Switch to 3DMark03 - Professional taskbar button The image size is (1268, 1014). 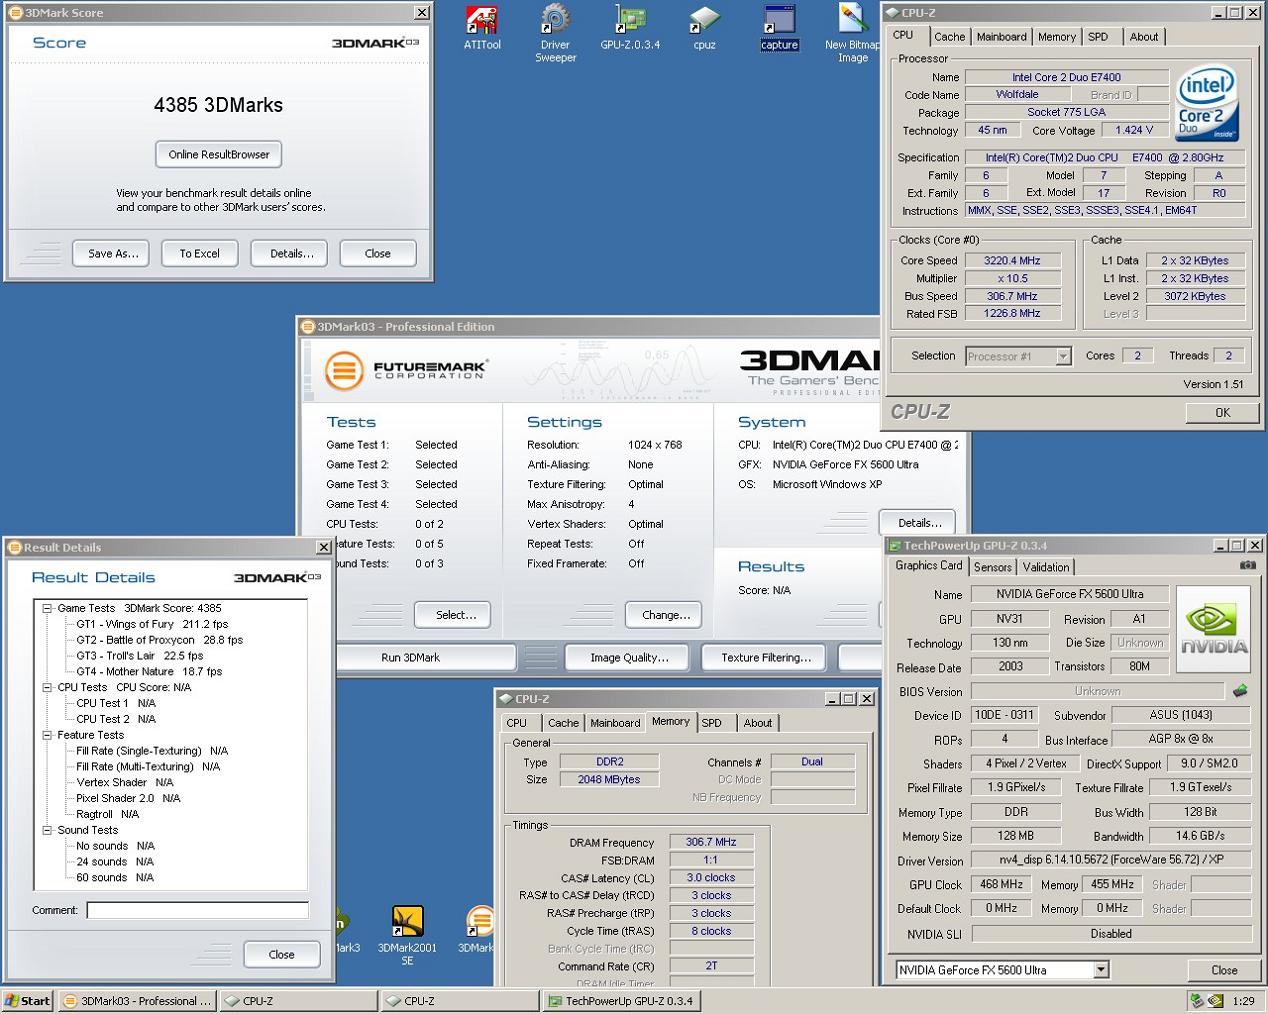click(x=137, y=1000)
